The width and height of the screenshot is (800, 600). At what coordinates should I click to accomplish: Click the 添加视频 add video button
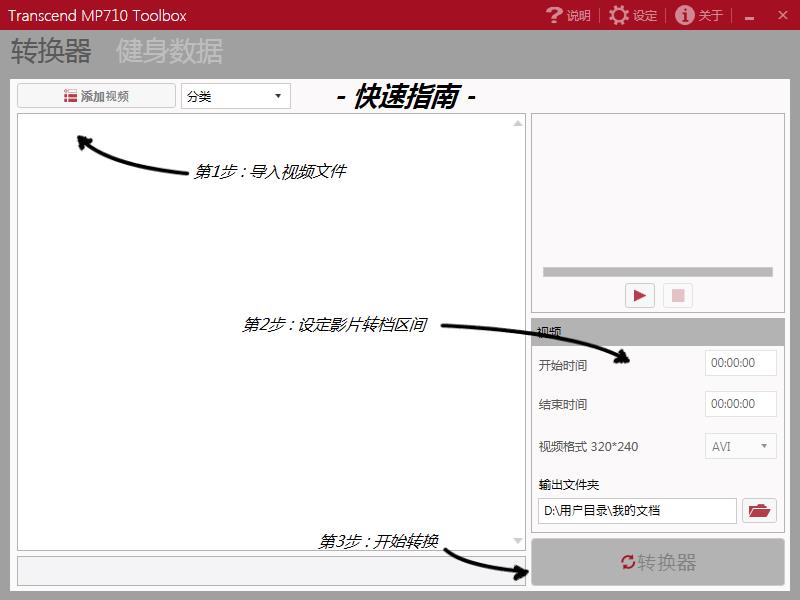(x=96, y=96)
